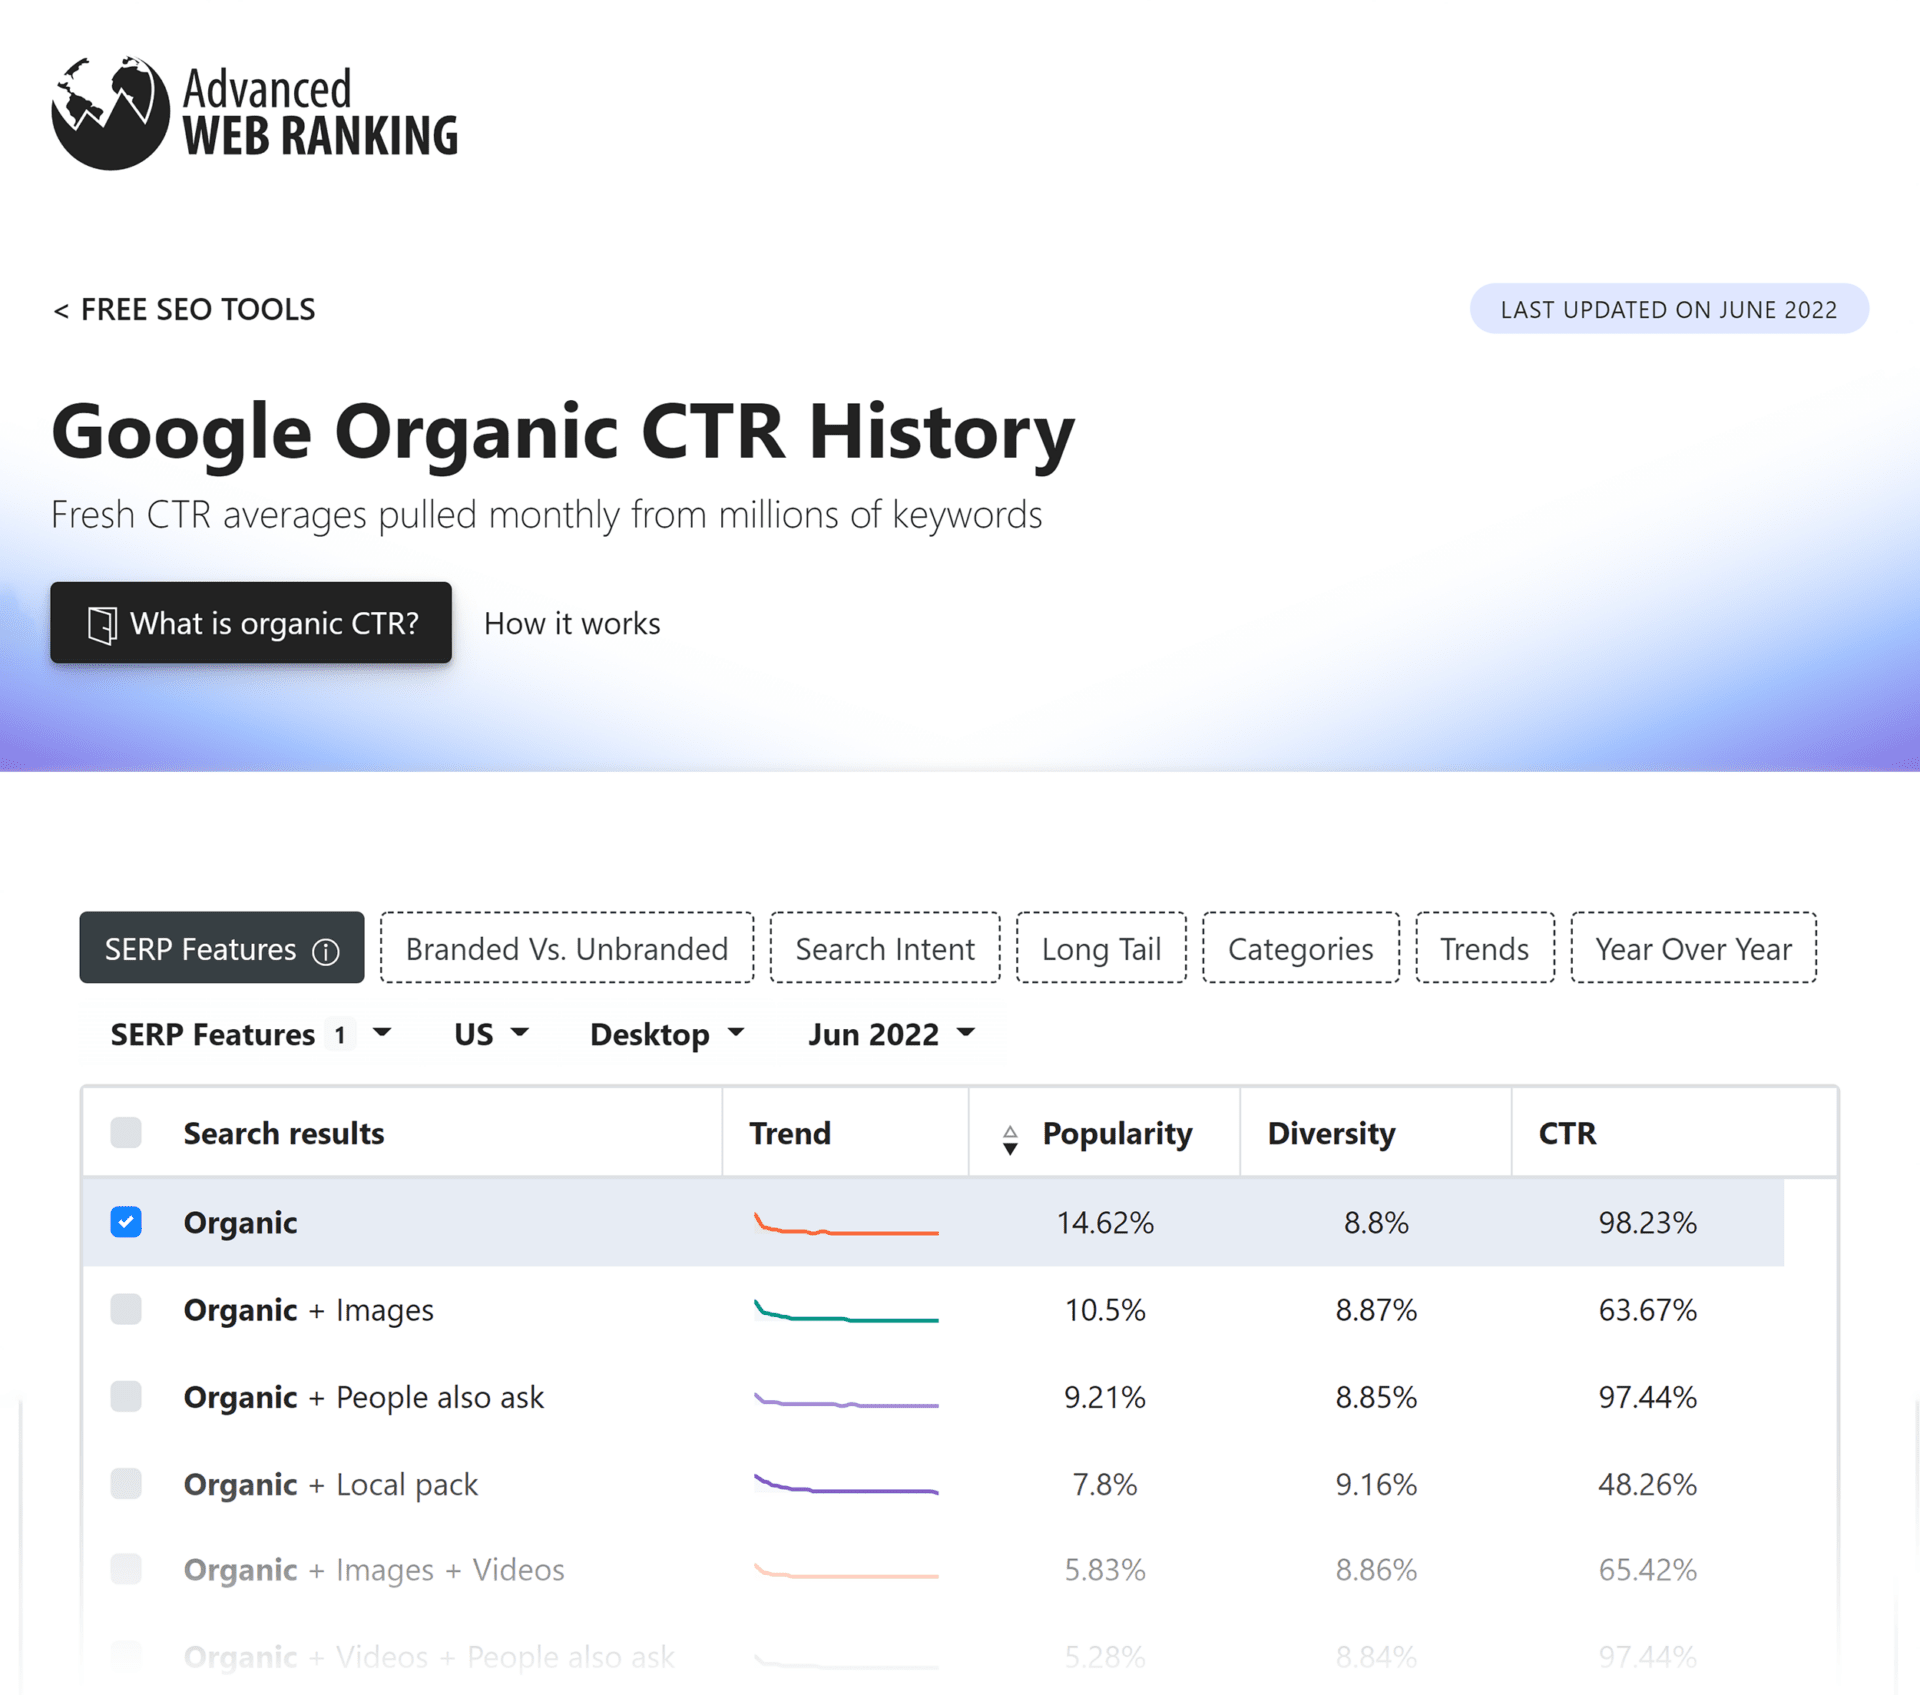This screenshot has height=1695, width=1920.
Task: Switch to the Branded Vs. Unbranded tab
Action: pos(566,948)
